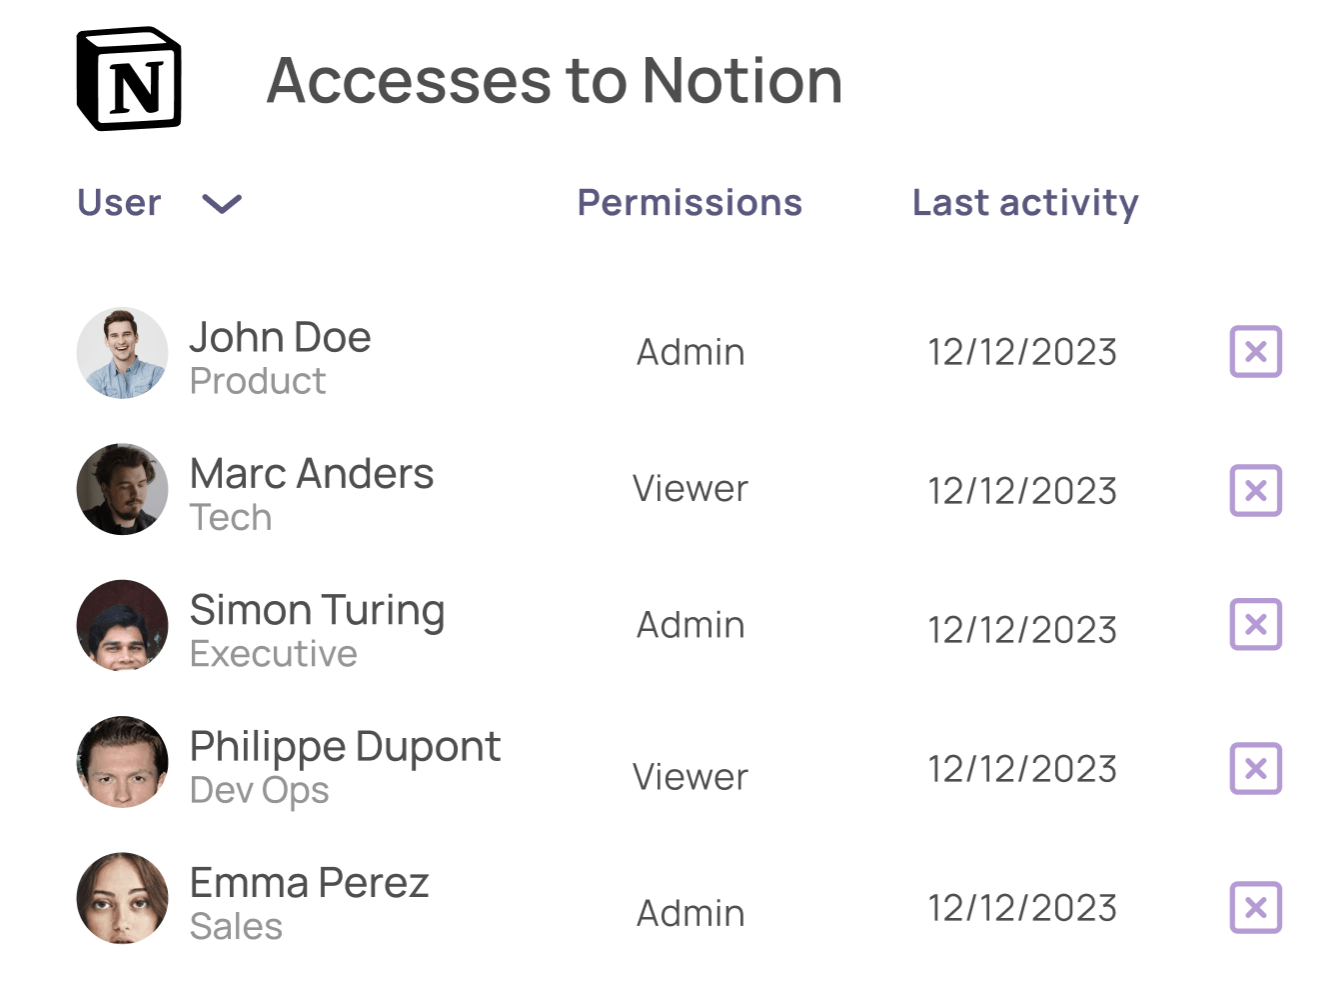
Task: Change Marc Anders' Viewer permission
Action: click(690, 489)
